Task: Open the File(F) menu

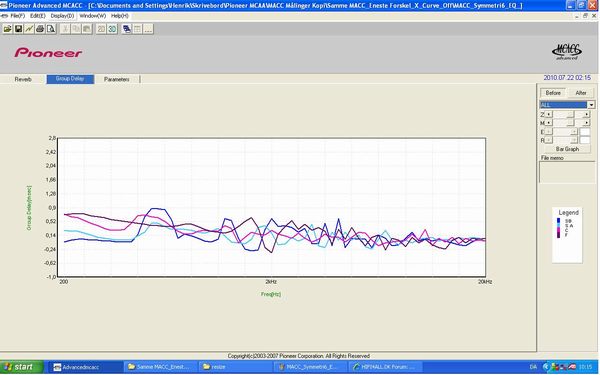Action: pyautogui.click(x=18, y=16)
